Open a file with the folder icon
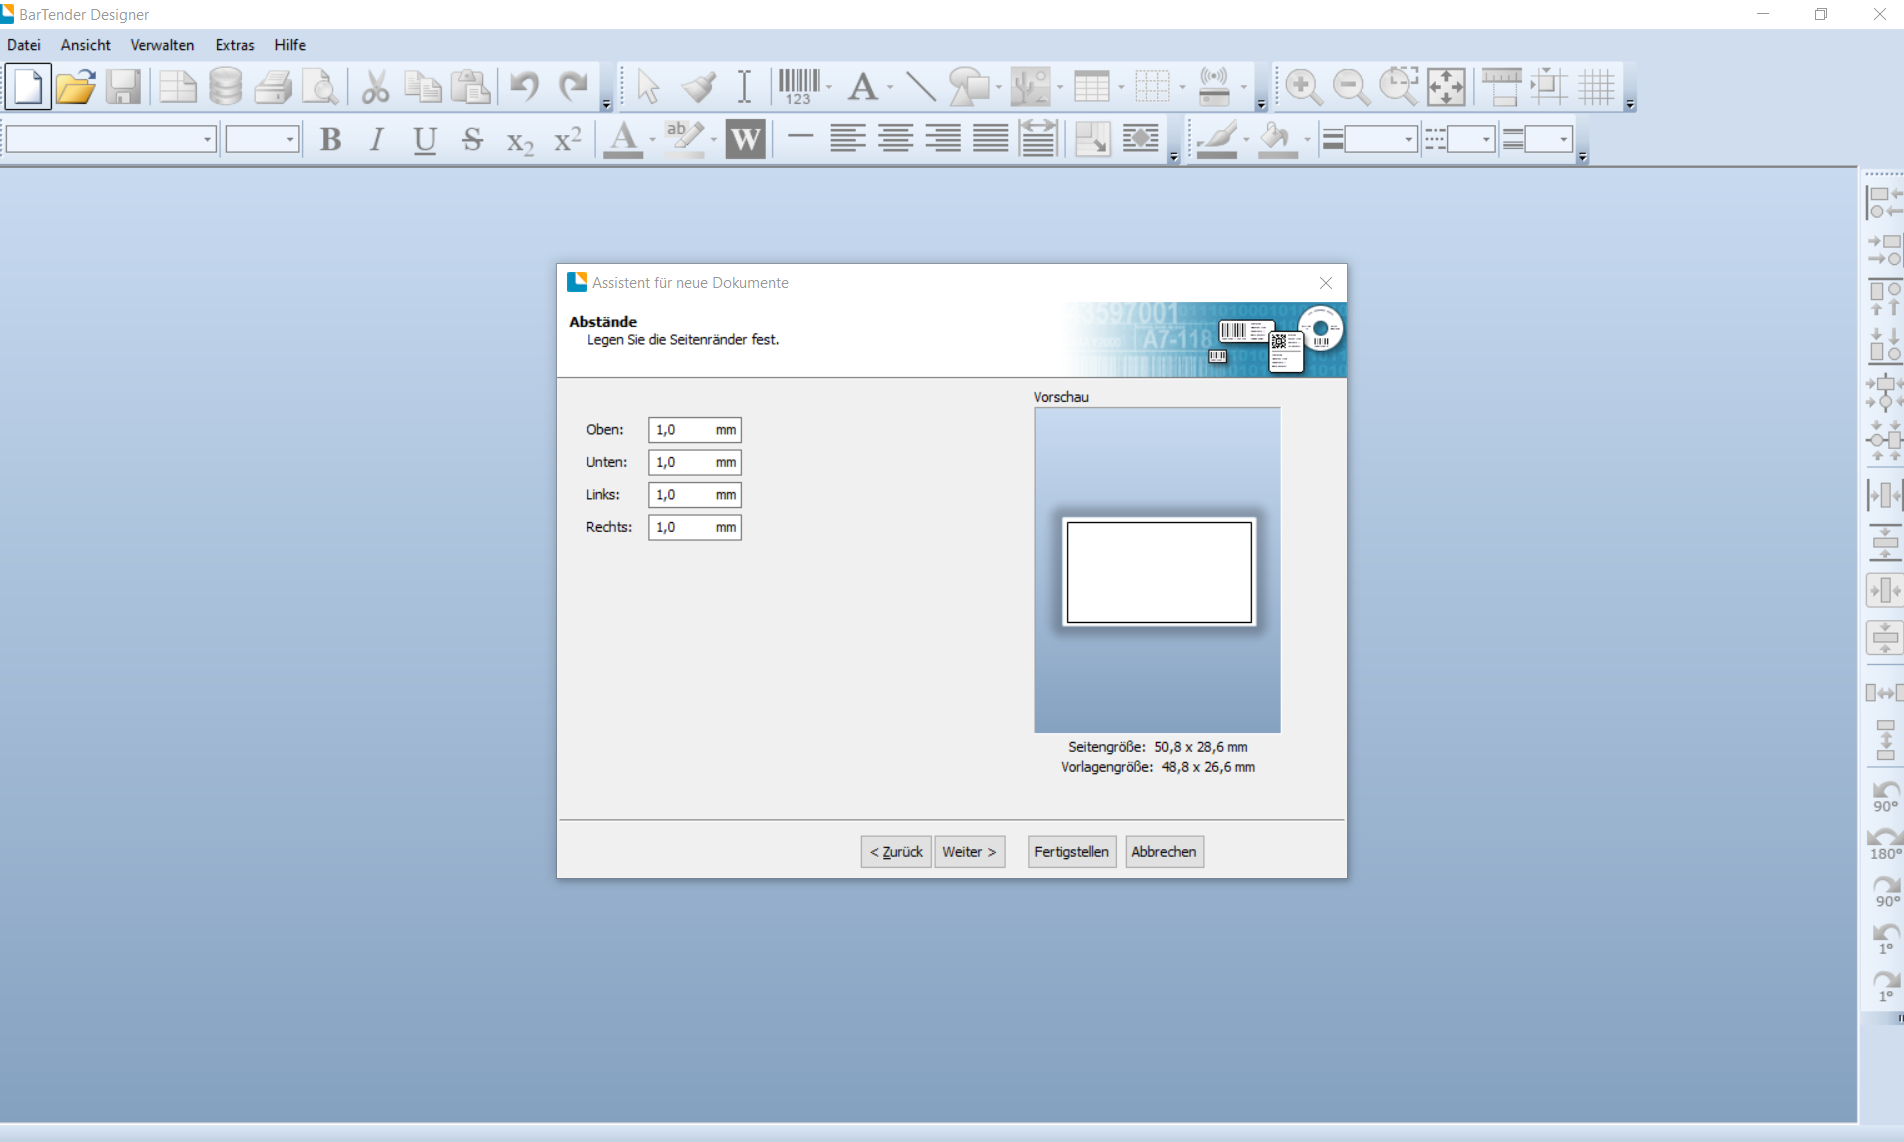The image size is (1904, 1142). click(75, 87)
